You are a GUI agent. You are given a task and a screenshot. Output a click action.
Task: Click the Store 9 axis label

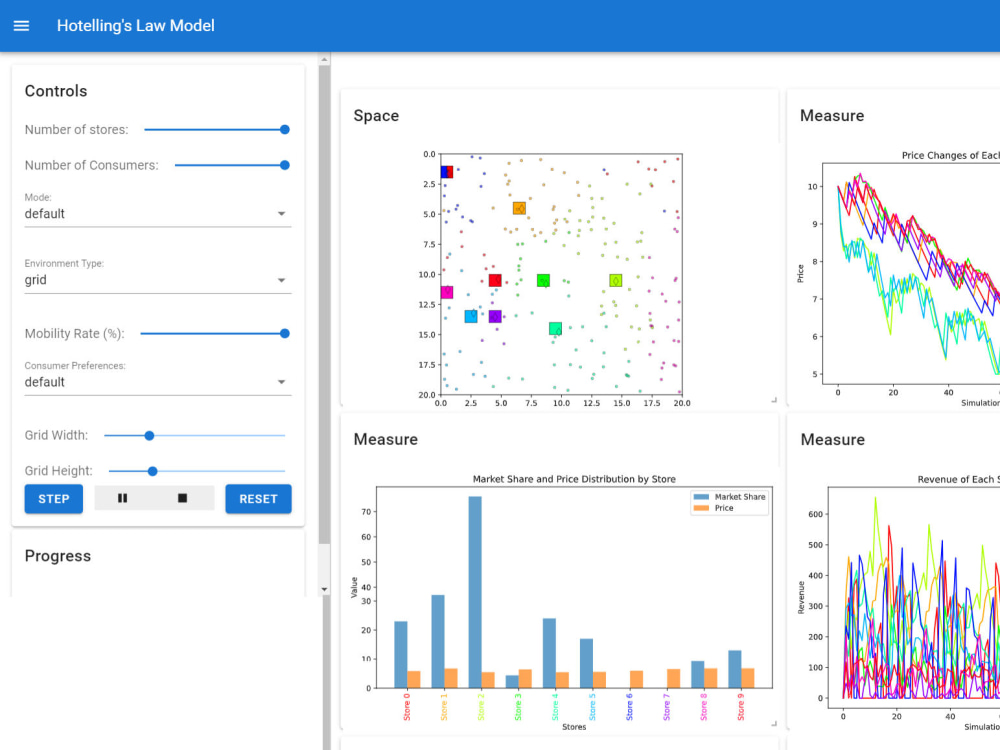point(741,707)
